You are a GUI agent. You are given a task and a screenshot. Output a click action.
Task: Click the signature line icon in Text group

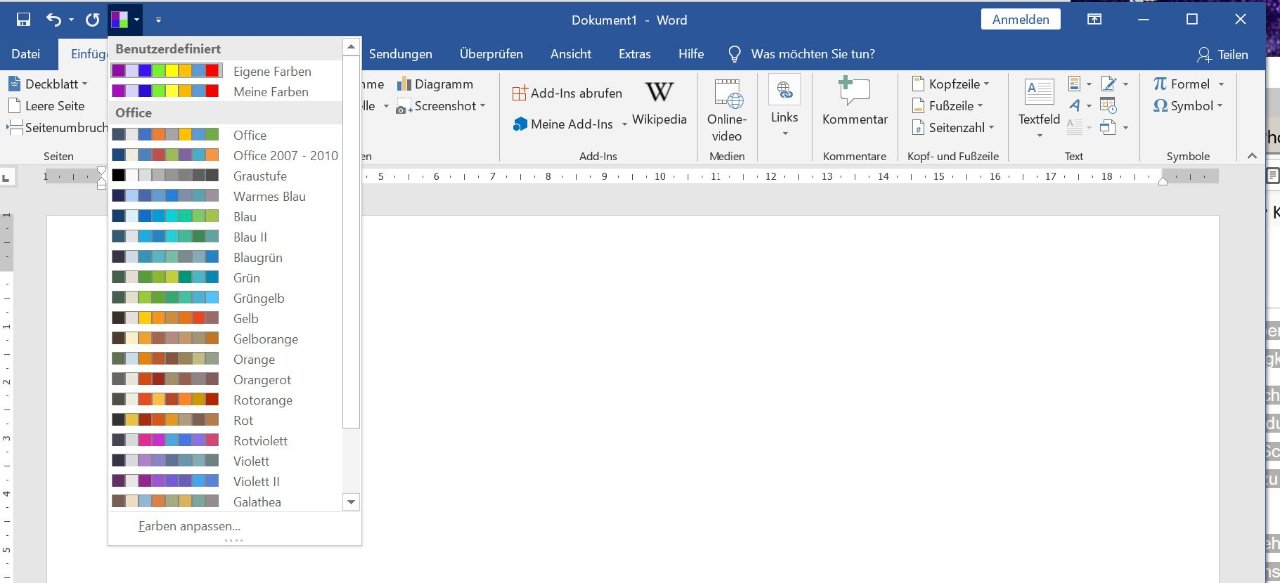1108,84
